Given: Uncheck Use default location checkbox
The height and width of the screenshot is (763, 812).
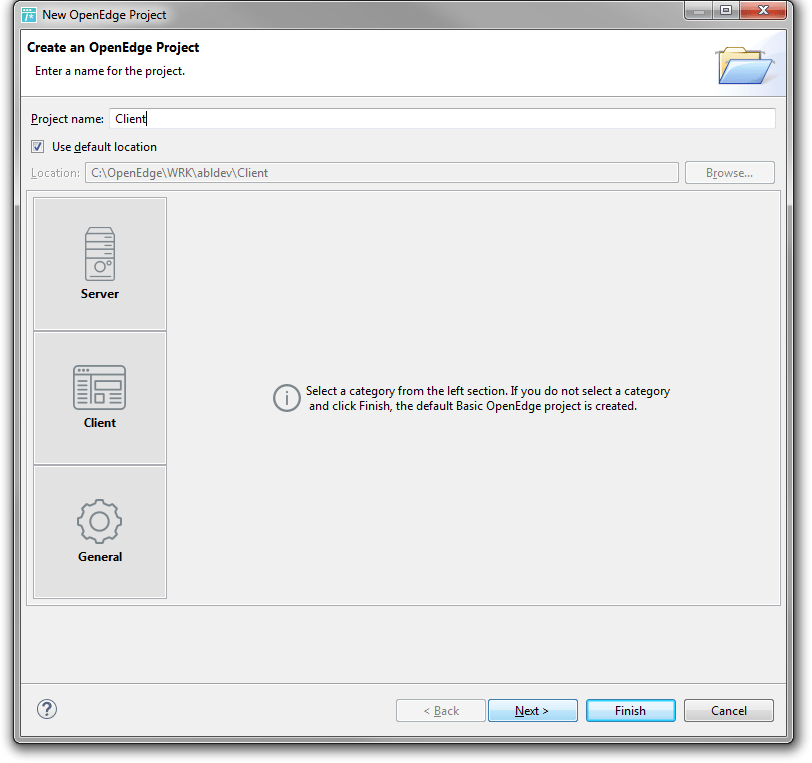Looking at the screenshot, I should pos(37,147).
